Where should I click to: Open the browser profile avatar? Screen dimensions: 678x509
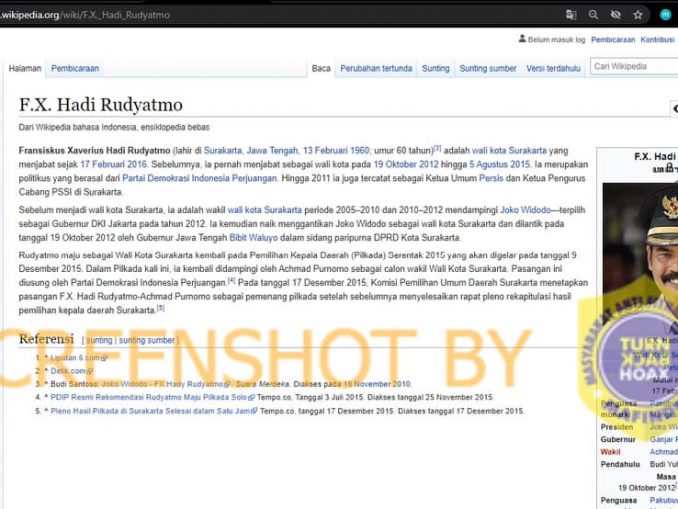coord(665,15)
